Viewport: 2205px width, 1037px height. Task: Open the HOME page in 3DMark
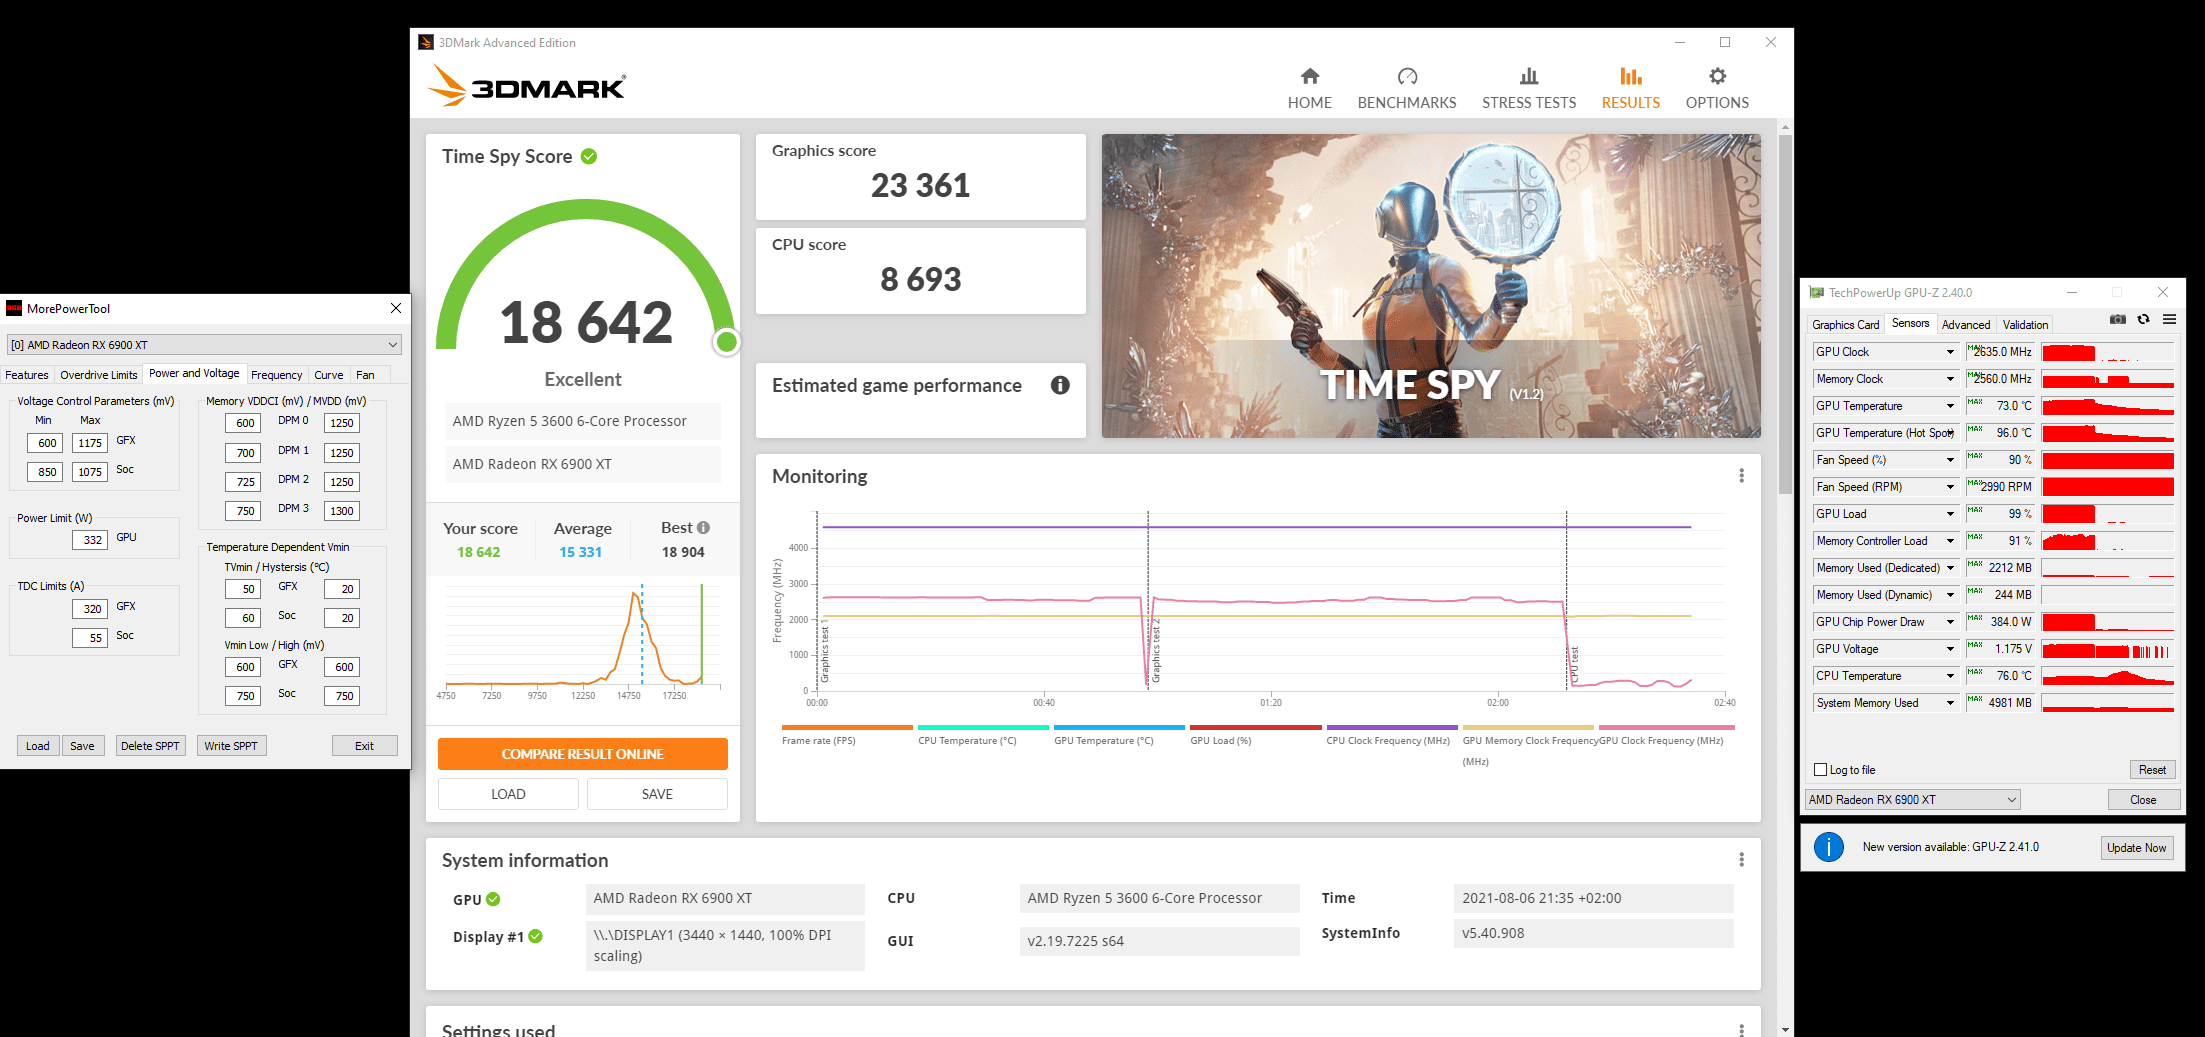[x=1309, y=88]
